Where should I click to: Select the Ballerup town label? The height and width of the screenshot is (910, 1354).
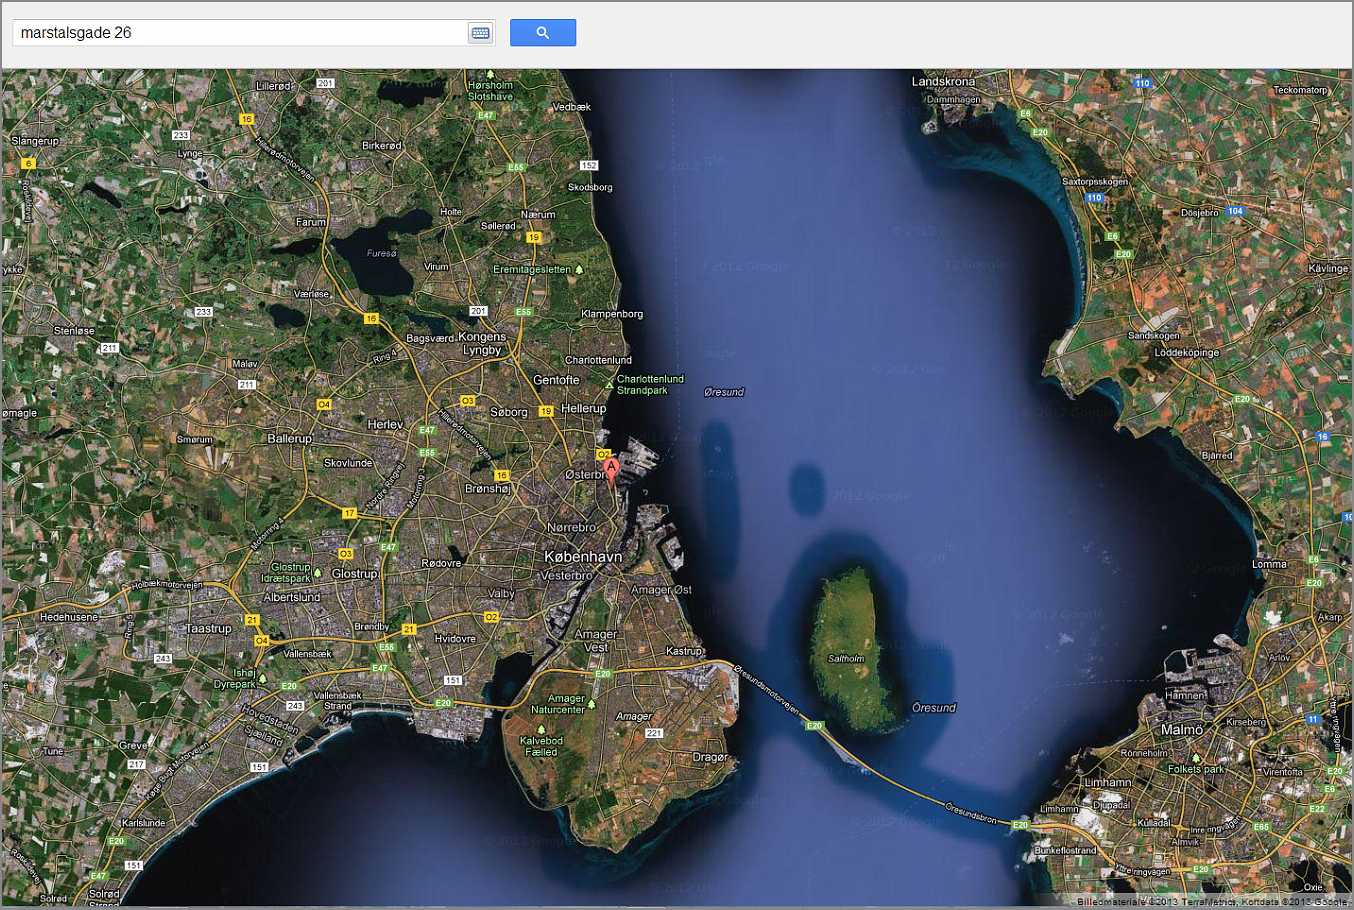(290, 438)
